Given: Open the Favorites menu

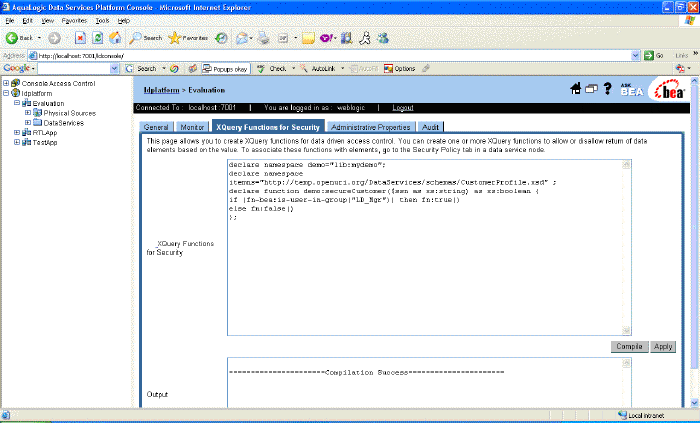Looking at the screenshot, I should pos(74,21).
